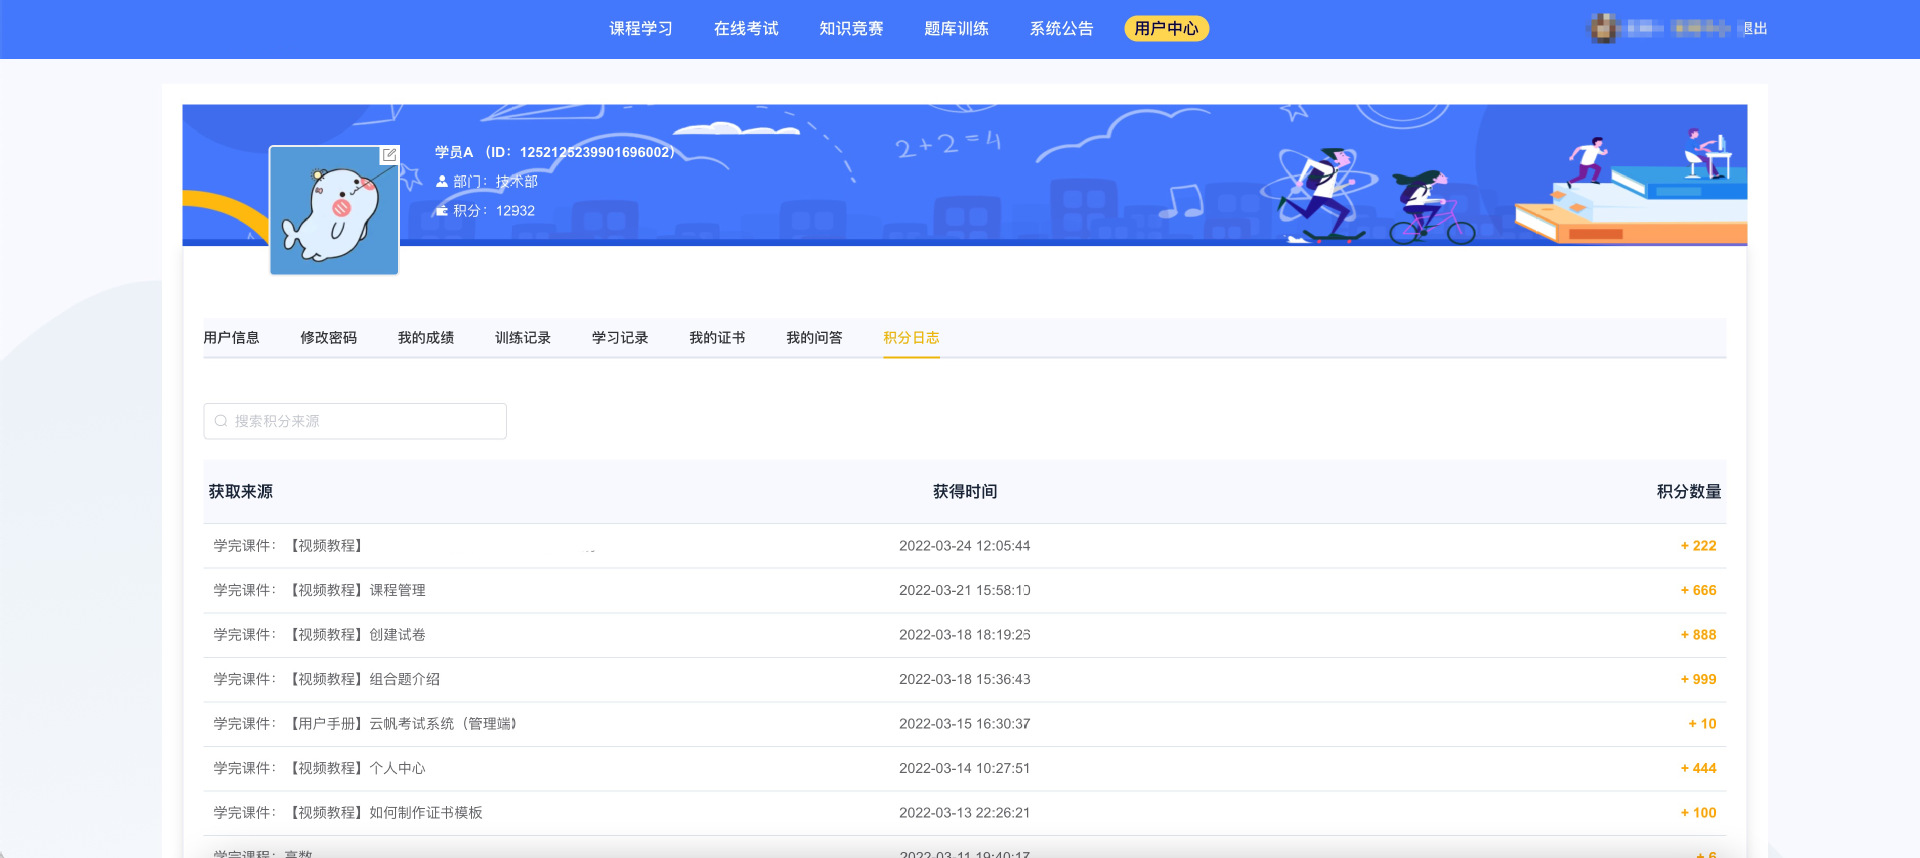
Task: Switch to 训练记录 tab
Action: point(523,338)
